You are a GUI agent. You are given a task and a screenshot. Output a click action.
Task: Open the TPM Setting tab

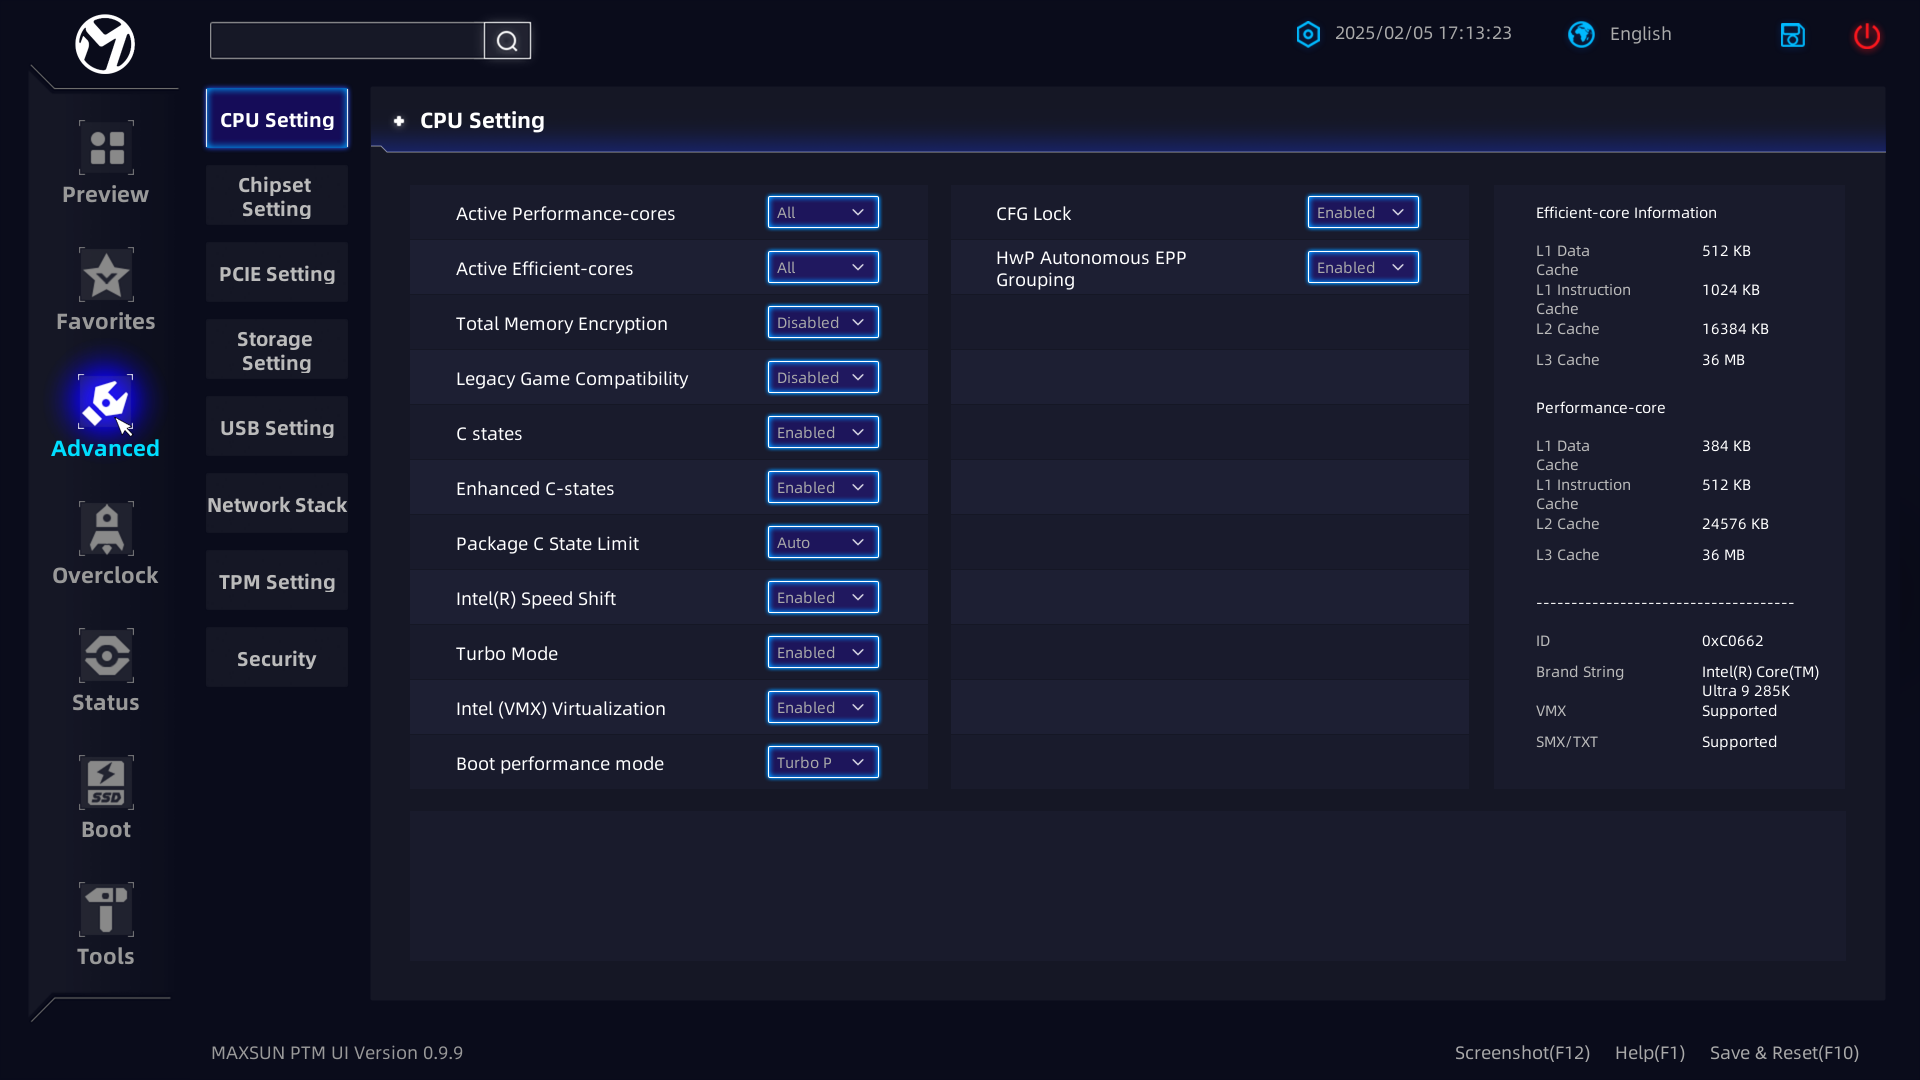[x=277, y=582]
